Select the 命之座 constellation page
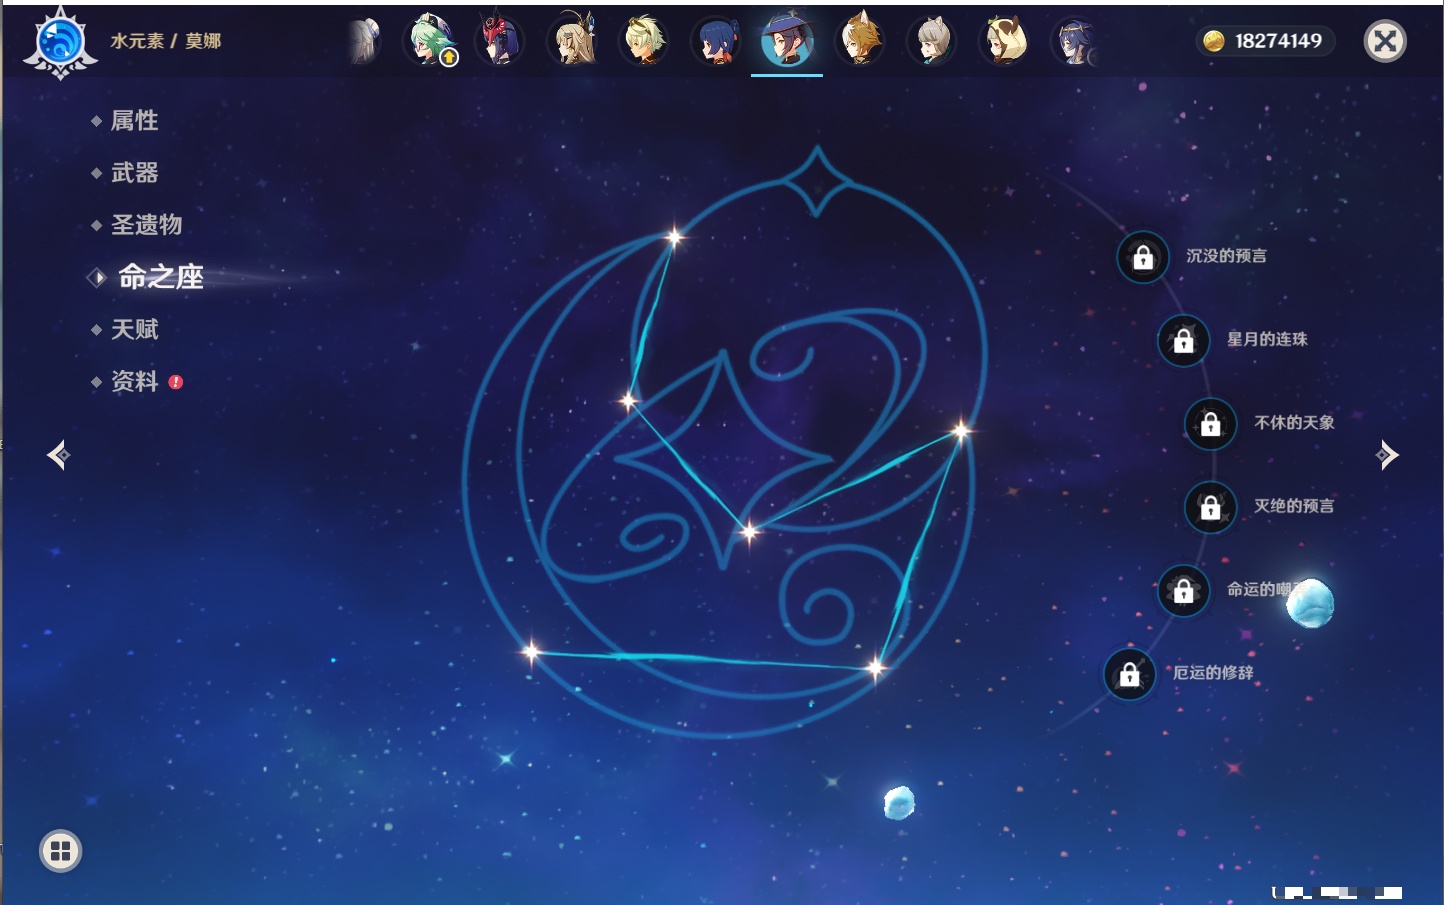The height and width of the screenshot is (905, 1444). pyautogui.click(x=160, y=277)
